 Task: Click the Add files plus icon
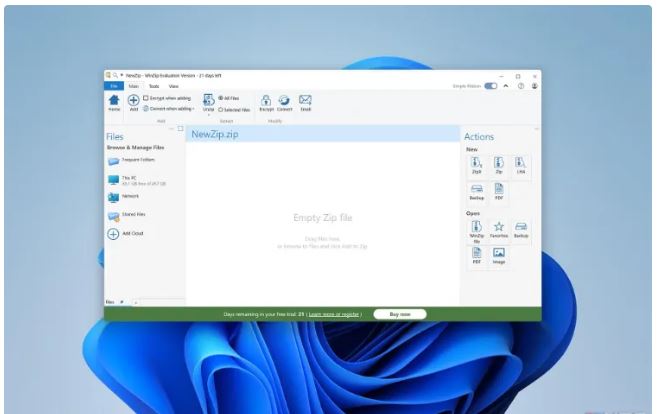133,100
